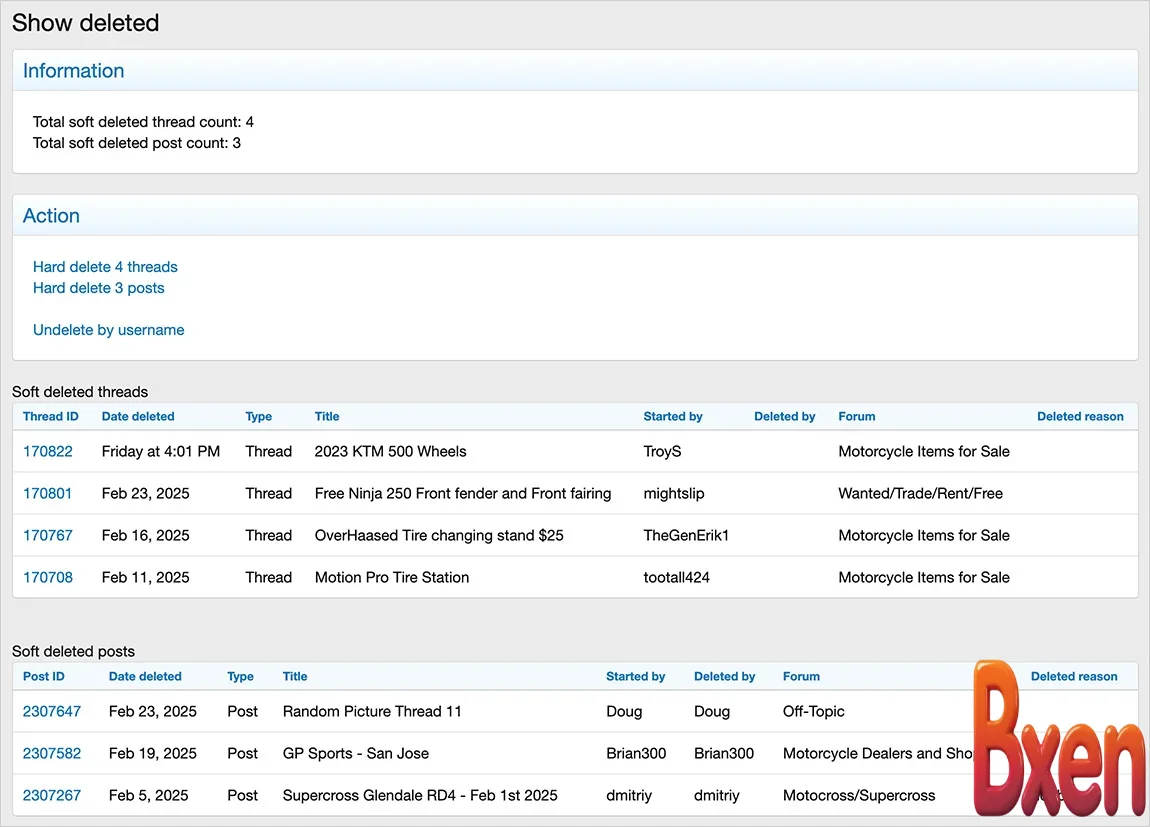Click the Action panel heading

(x=51, y=216)
